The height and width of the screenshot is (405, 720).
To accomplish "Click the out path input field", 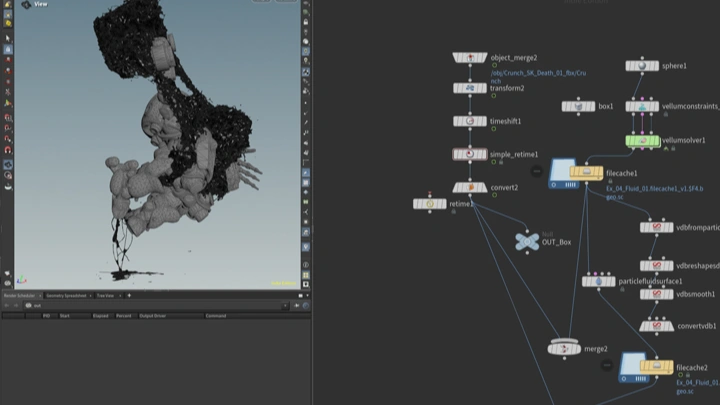I will coord(156,305).
